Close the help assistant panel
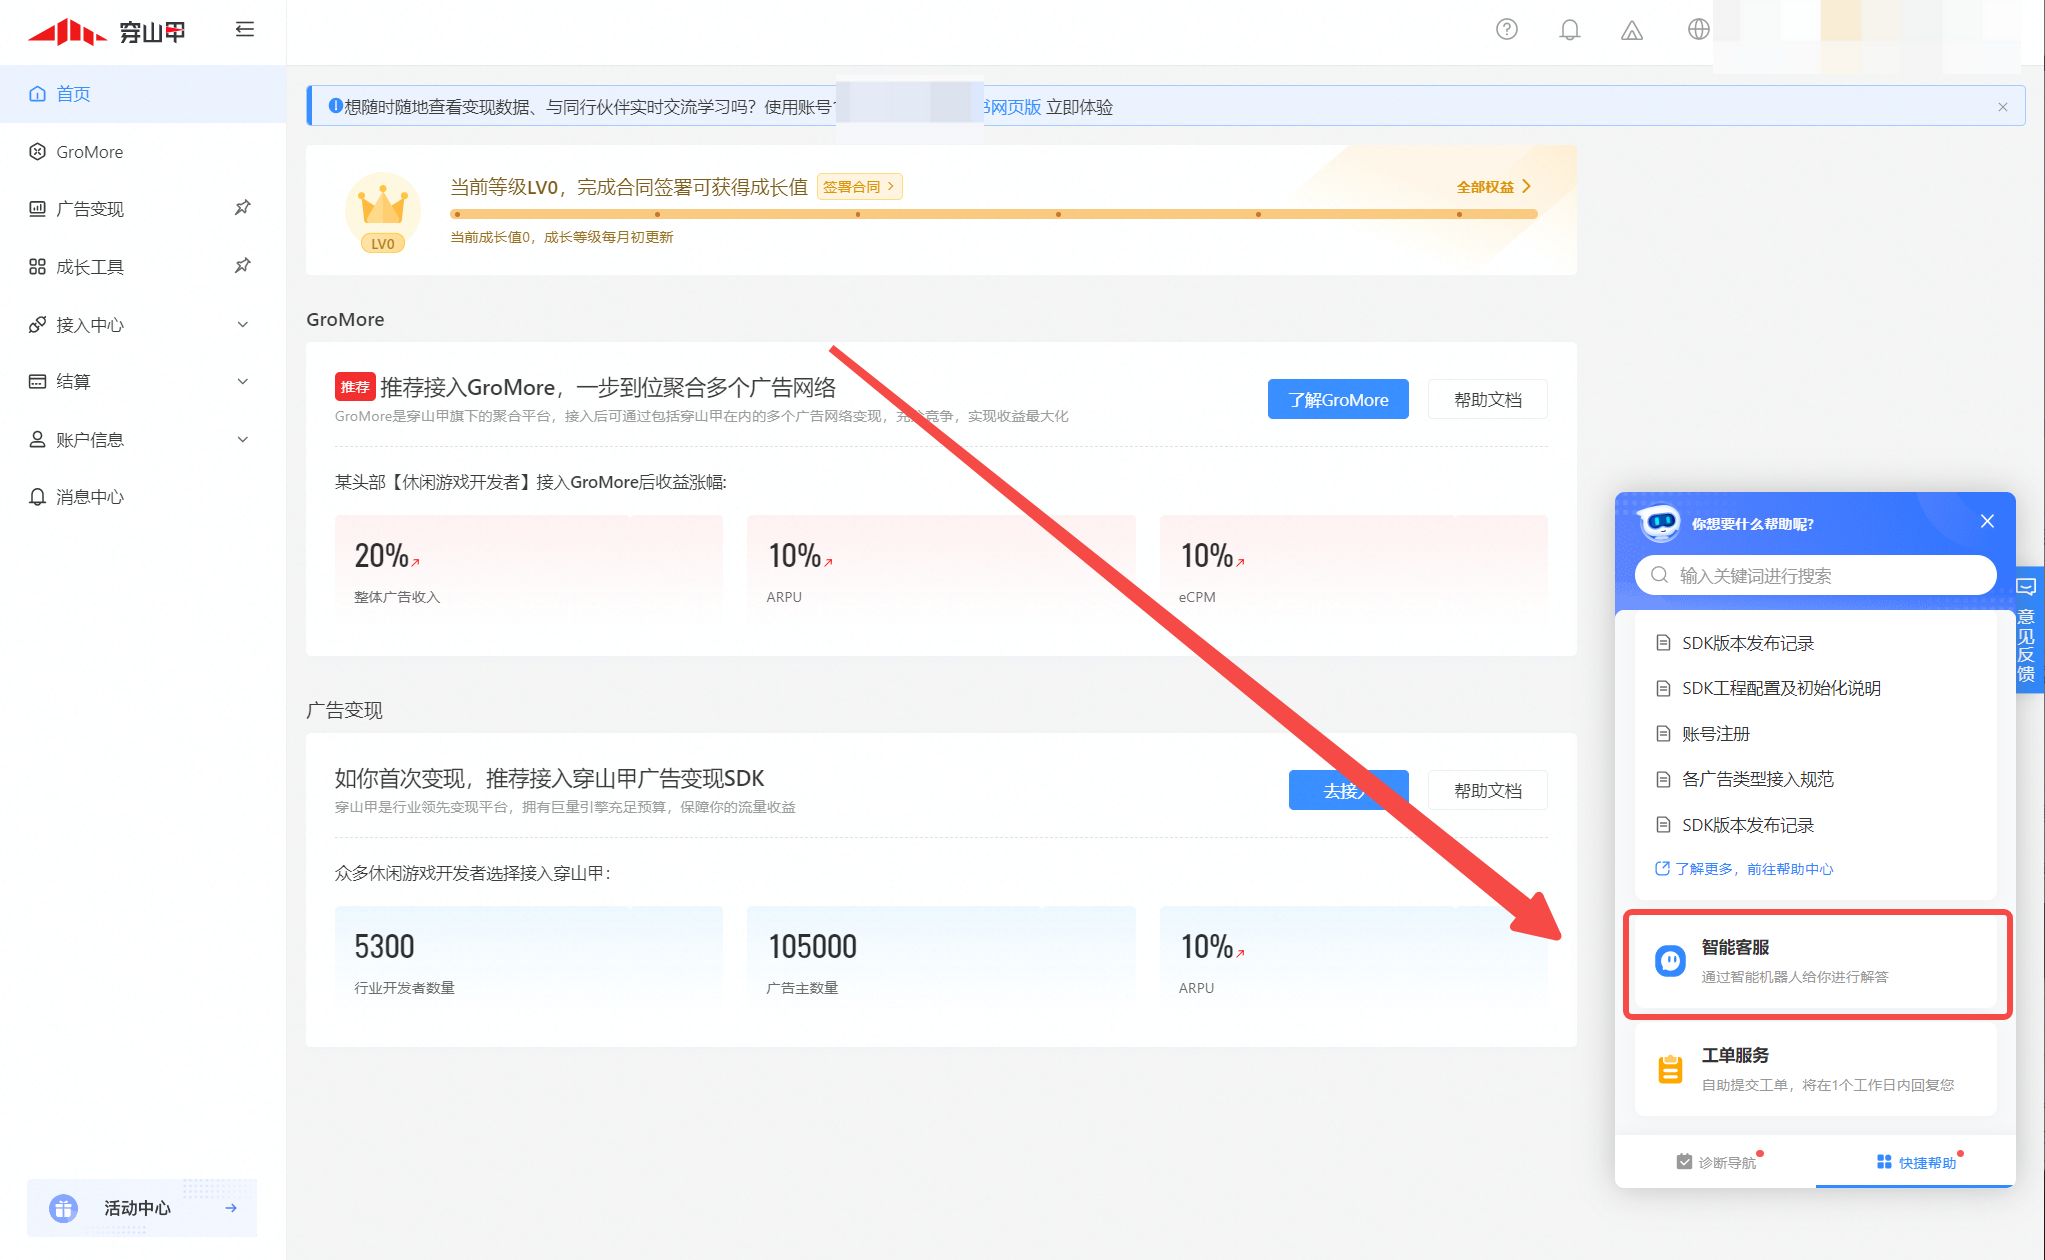Screen dimensions: 2045x1260 coord(1987,521)
